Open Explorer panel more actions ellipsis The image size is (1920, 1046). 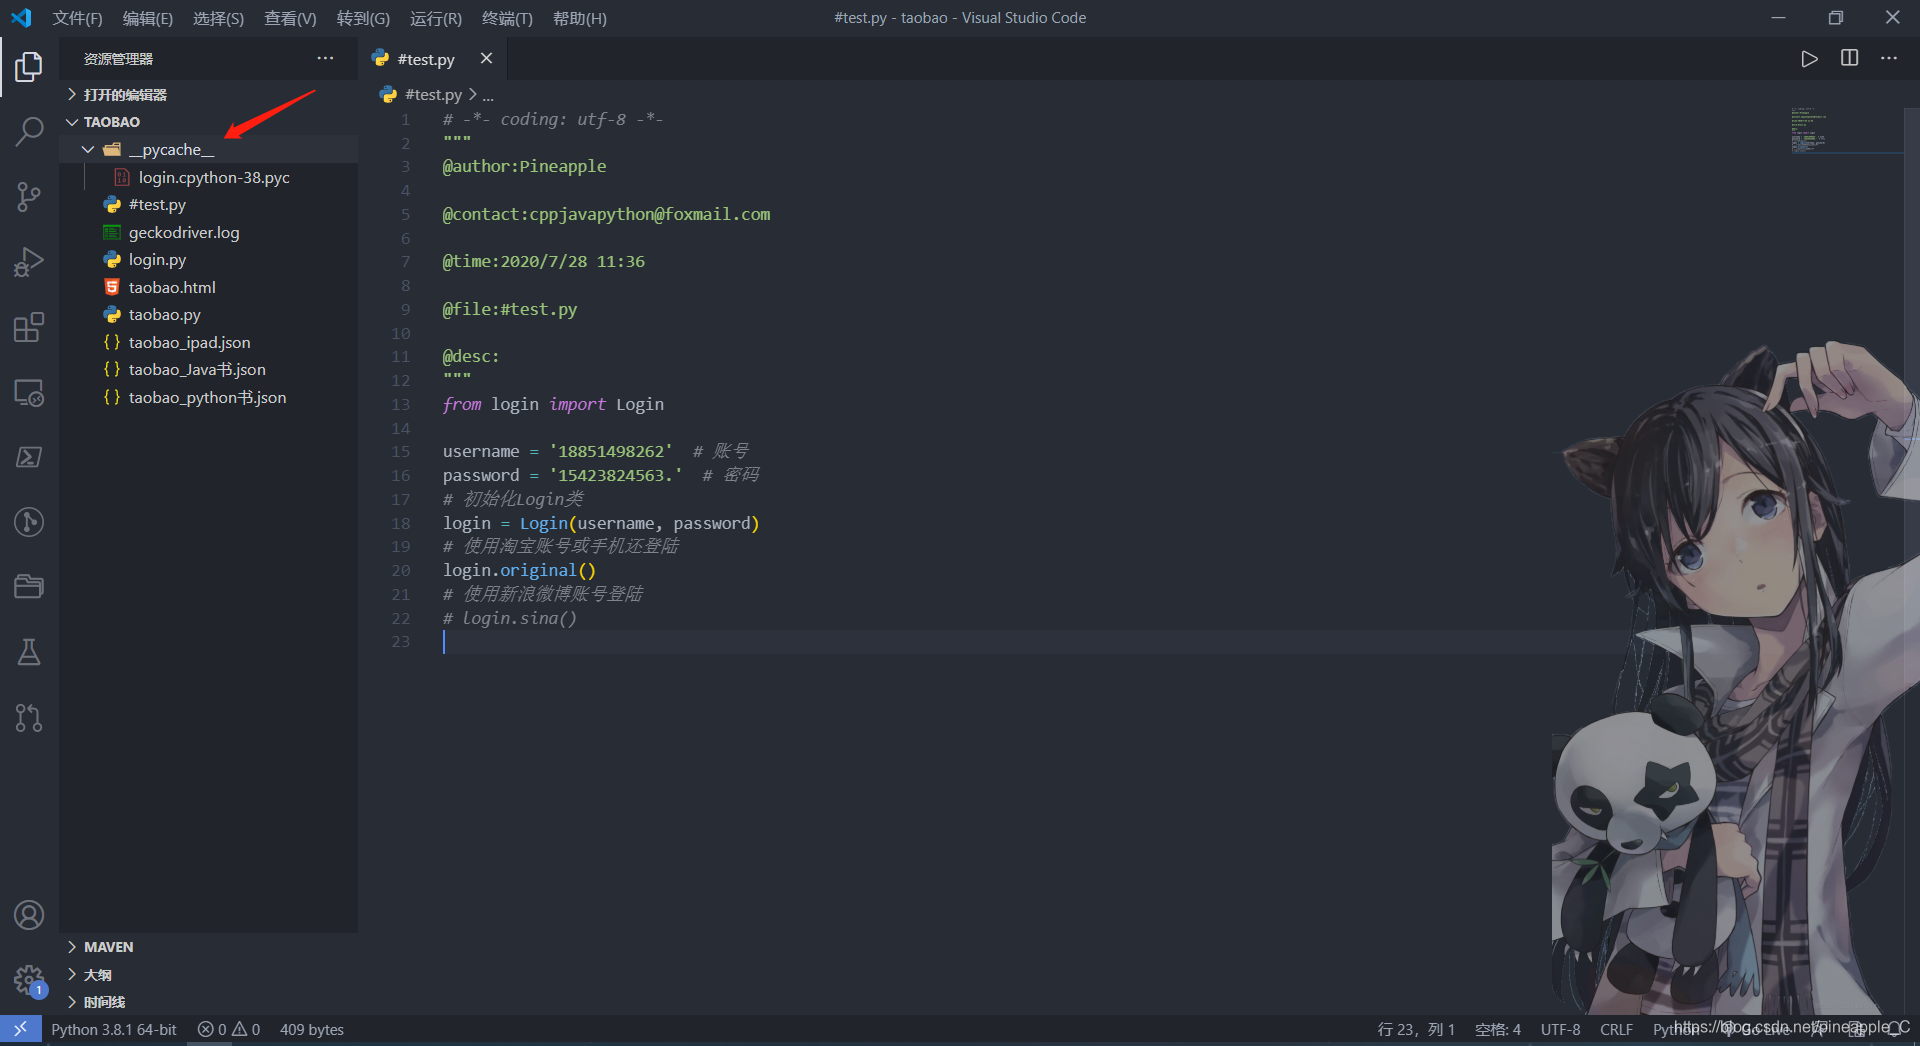tap(325, 59)
